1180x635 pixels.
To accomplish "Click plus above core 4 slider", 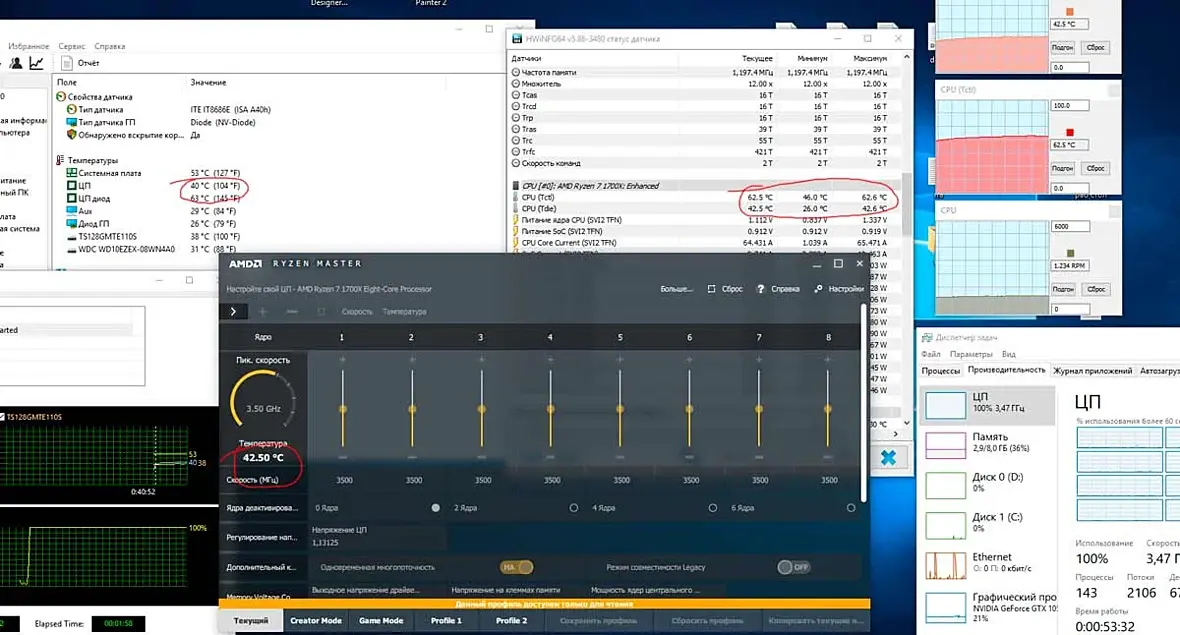I will point(550,360).
